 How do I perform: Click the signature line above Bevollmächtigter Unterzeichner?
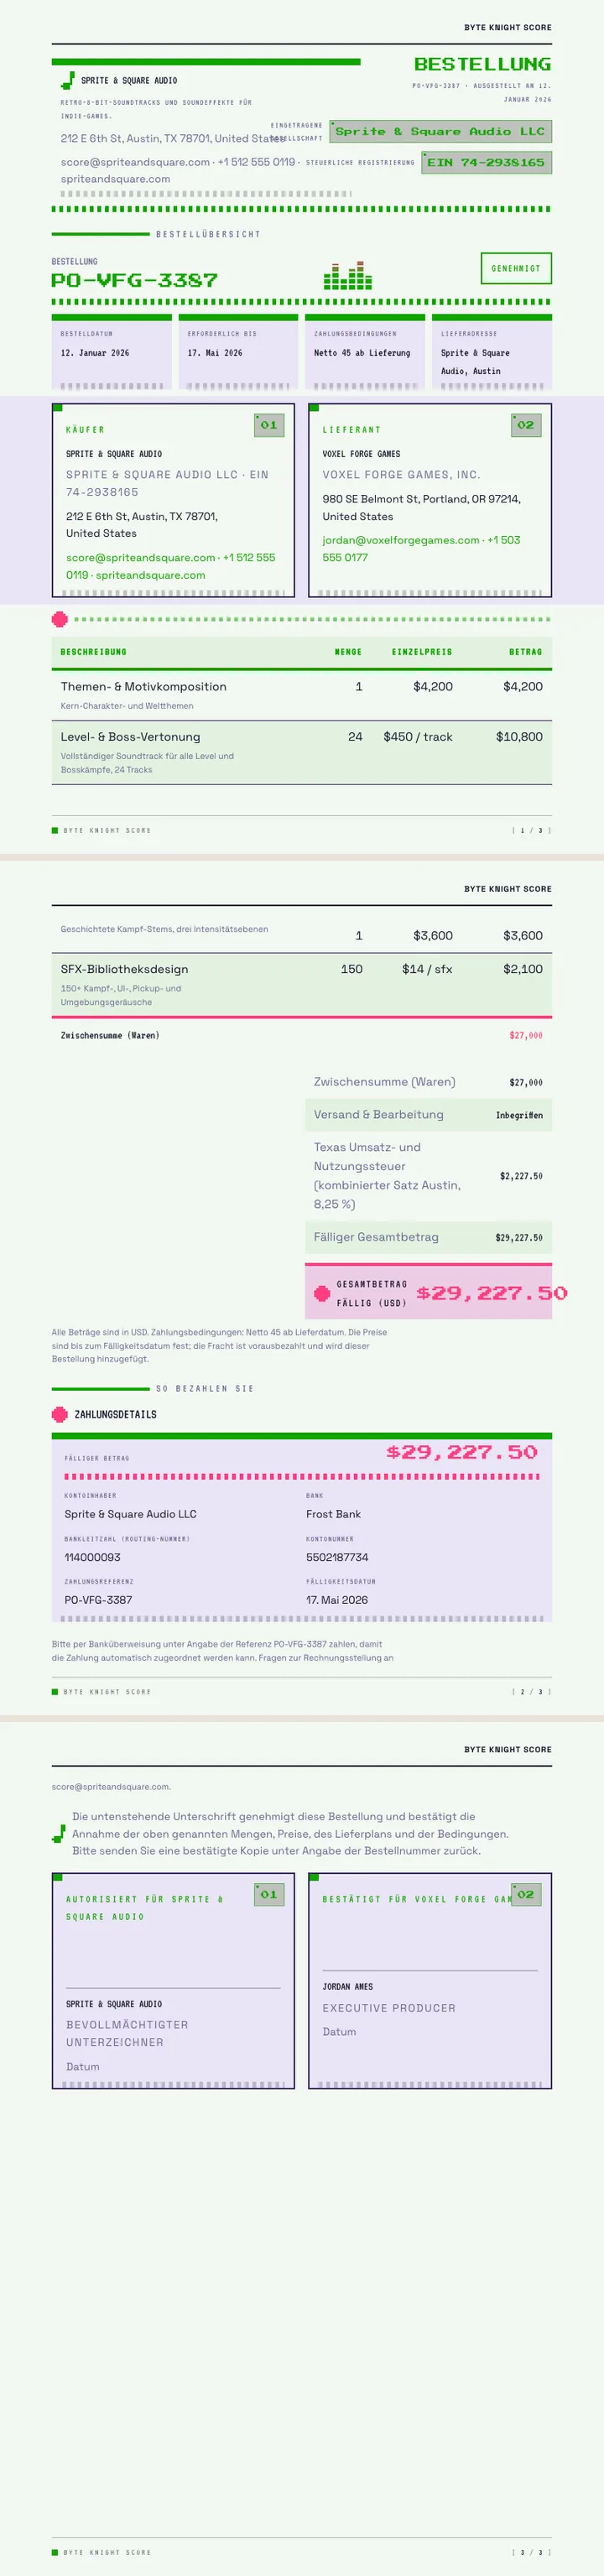click(x=173, y=1987)
